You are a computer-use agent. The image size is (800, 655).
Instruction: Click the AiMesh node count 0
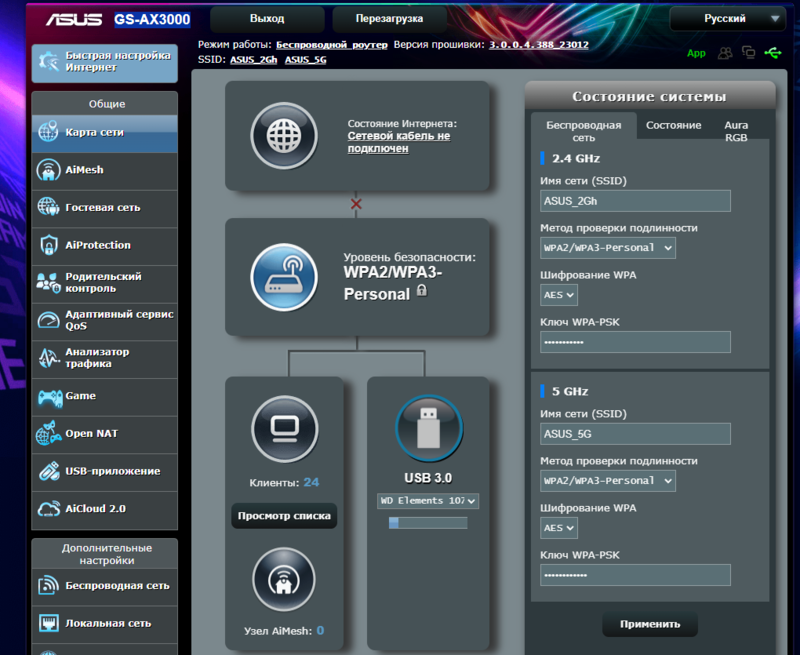(x=320, y=631)
